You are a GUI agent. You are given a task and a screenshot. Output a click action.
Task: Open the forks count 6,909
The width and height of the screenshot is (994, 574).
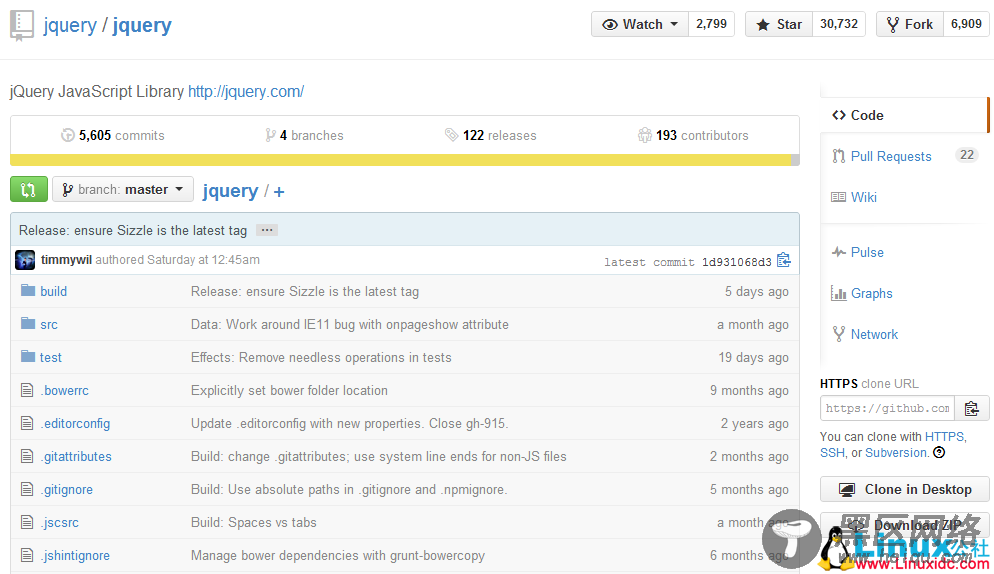(x=966, y=24)
